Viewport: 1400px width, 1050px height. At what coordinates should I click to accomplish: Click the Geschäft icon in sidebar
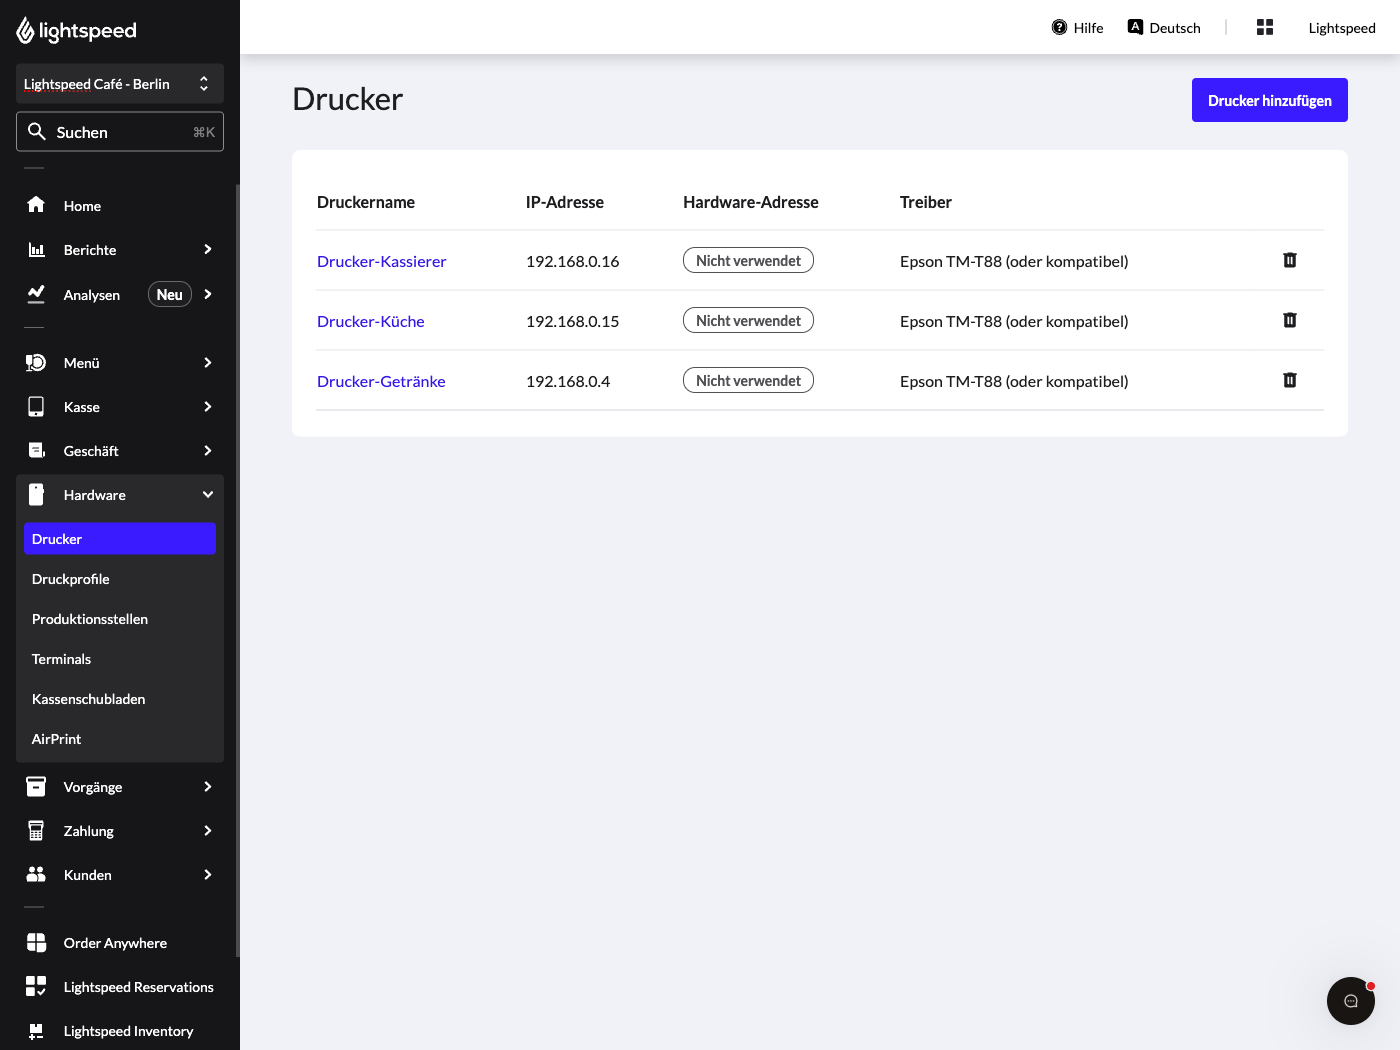[36, 450]
